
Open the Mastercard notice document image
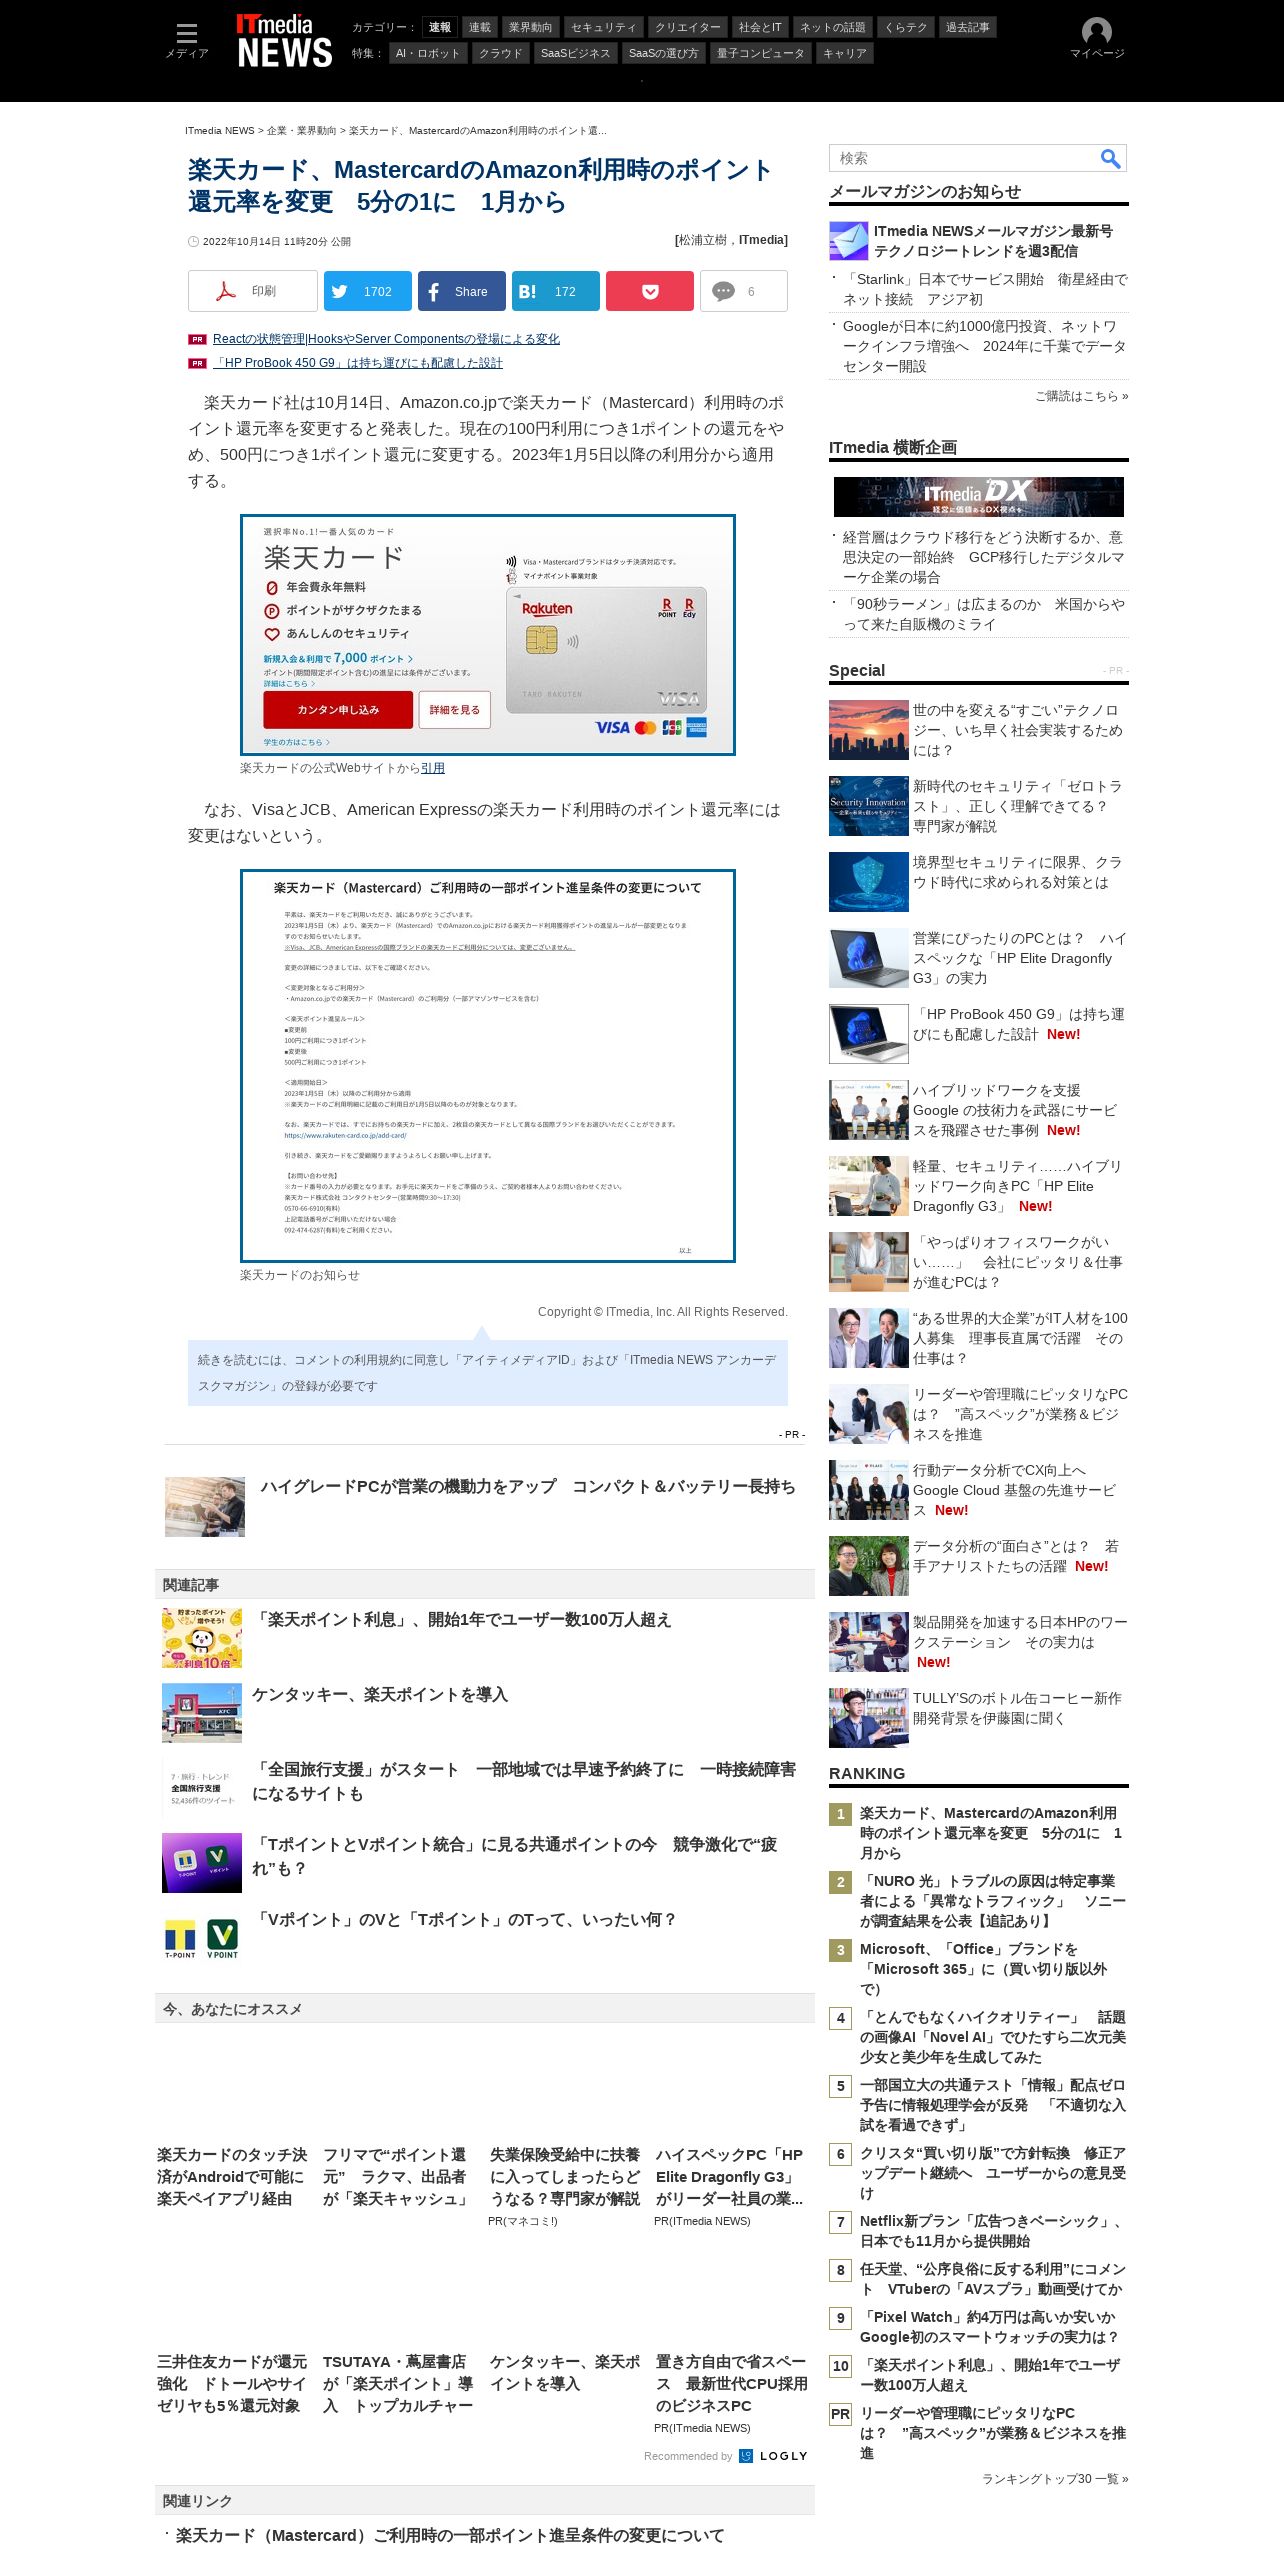[488, 1066]
